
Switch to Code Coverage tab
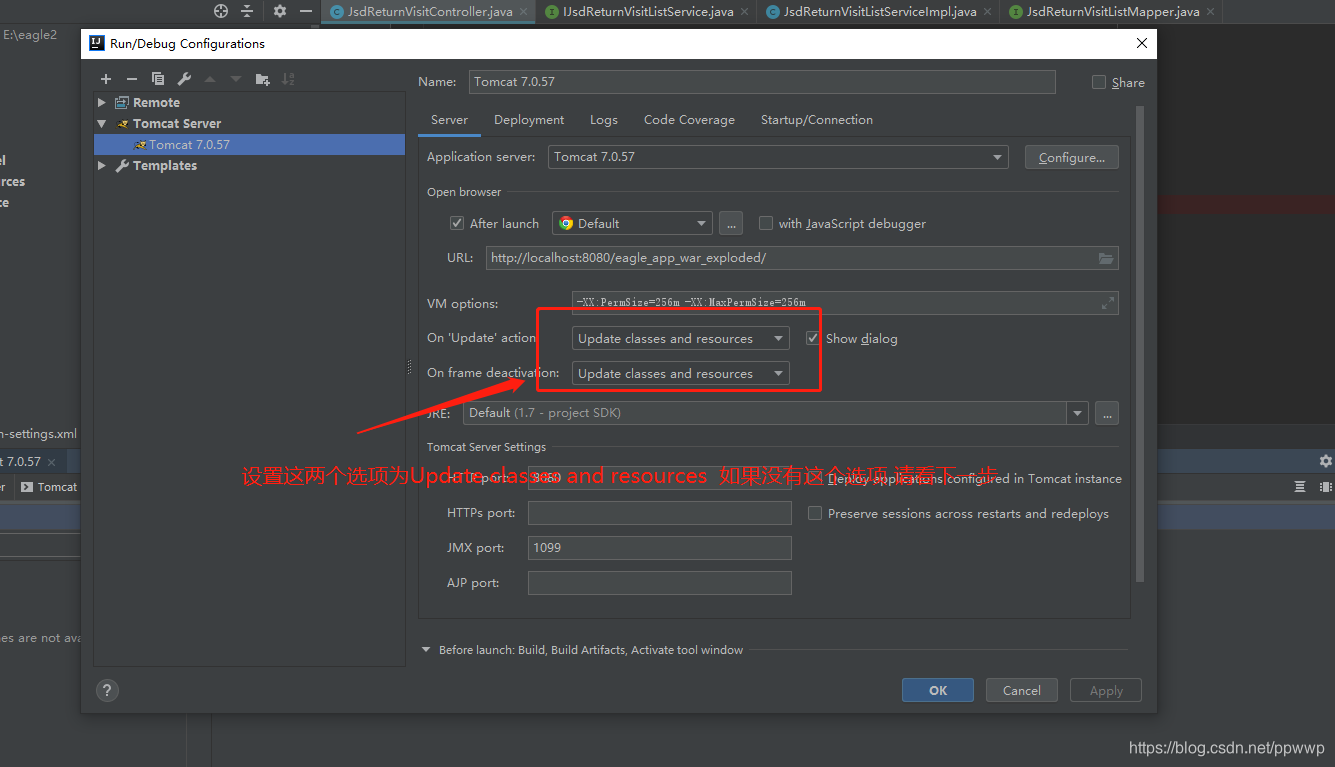click(689, 119)
